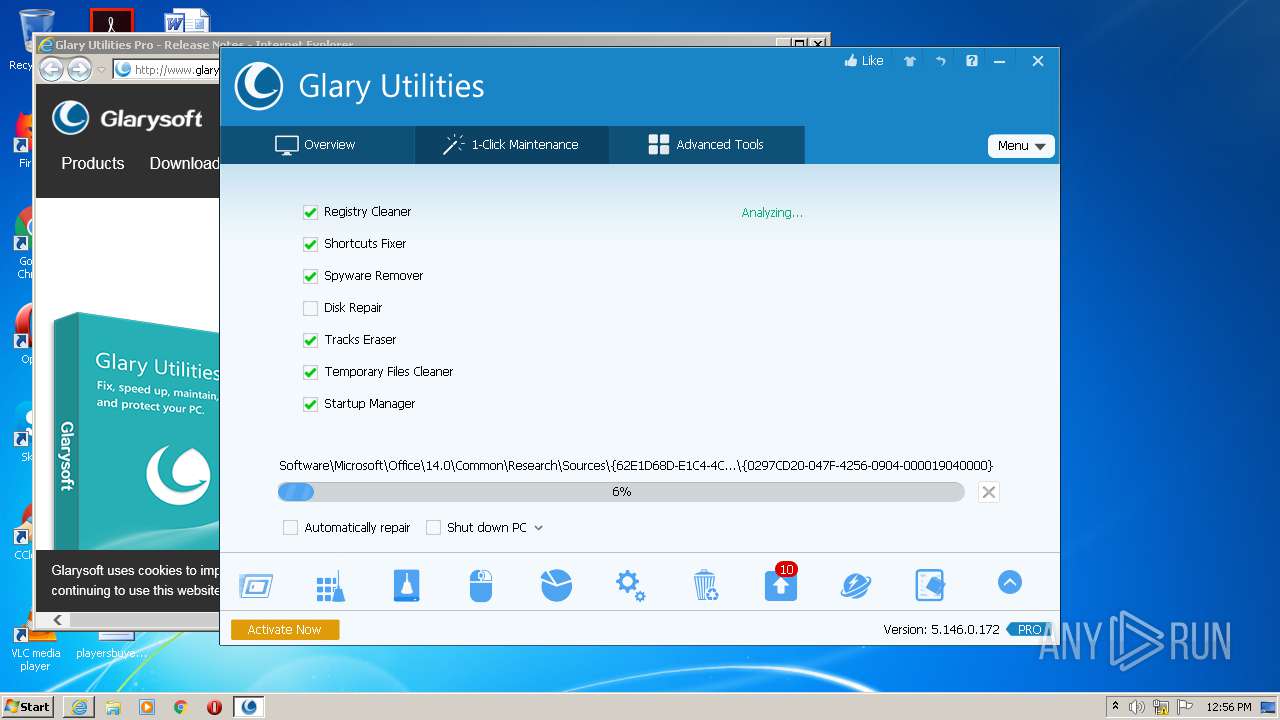Uncheck the Startup Manager checkbox

coord(310,404)
